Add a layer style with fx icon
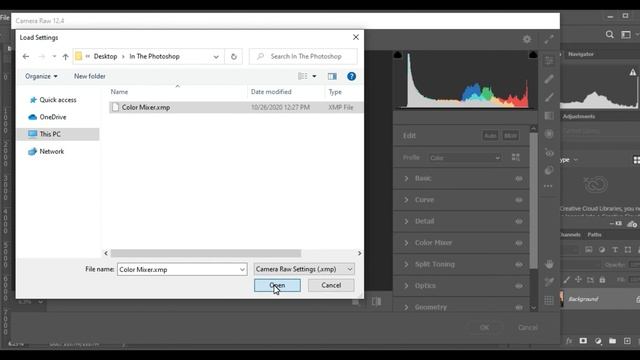 pyautogui.click(x=569, y=341)
